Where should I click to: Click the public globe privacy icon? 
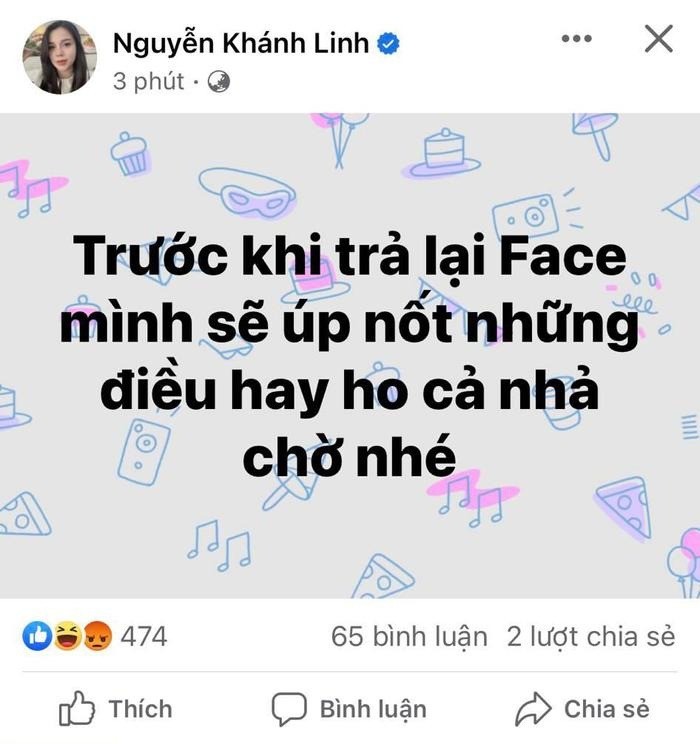pos(219,82)
